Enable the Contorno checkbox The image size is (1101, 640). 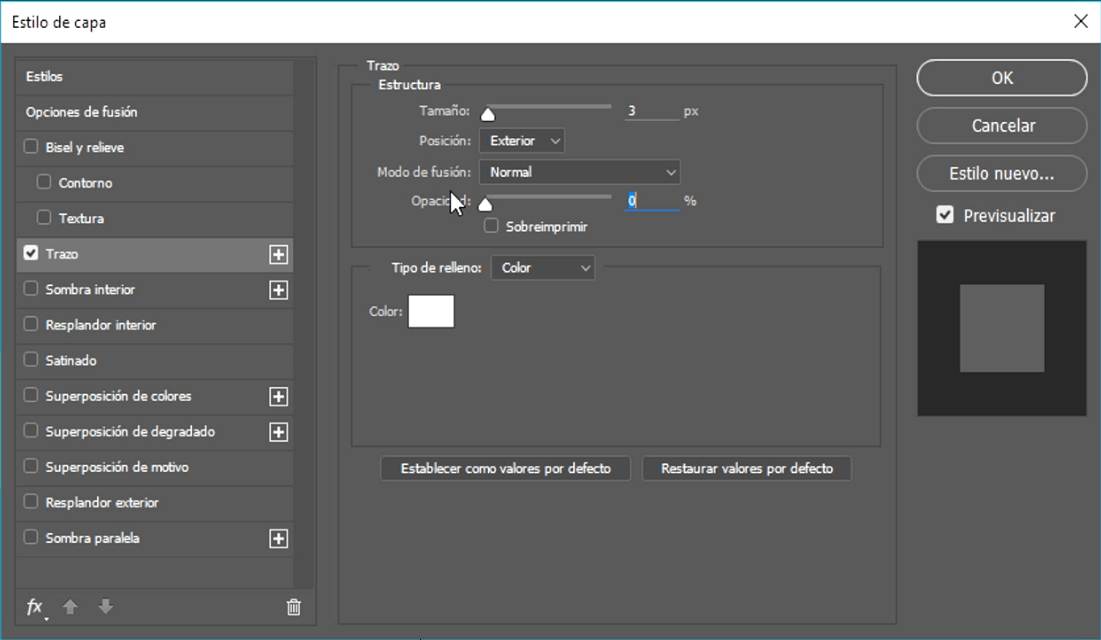44,182
